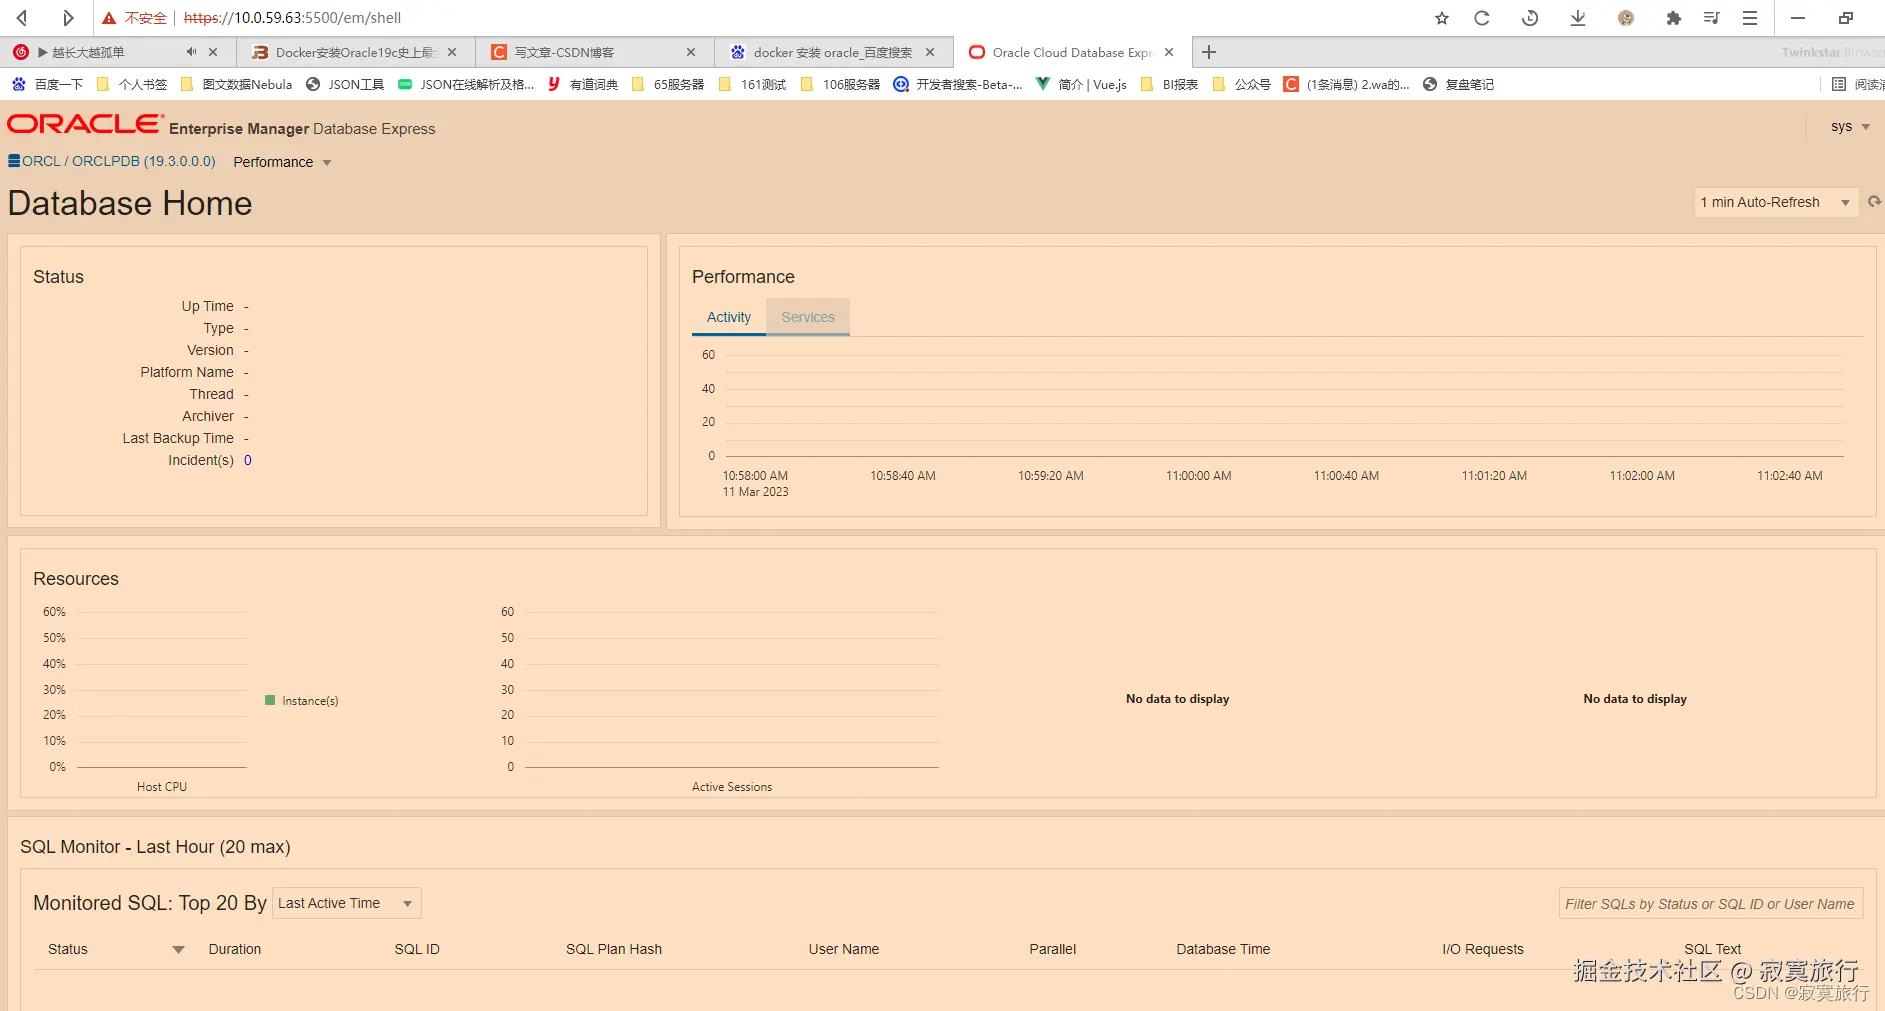Open the ORCL / ORCLPDB database link

112,161
